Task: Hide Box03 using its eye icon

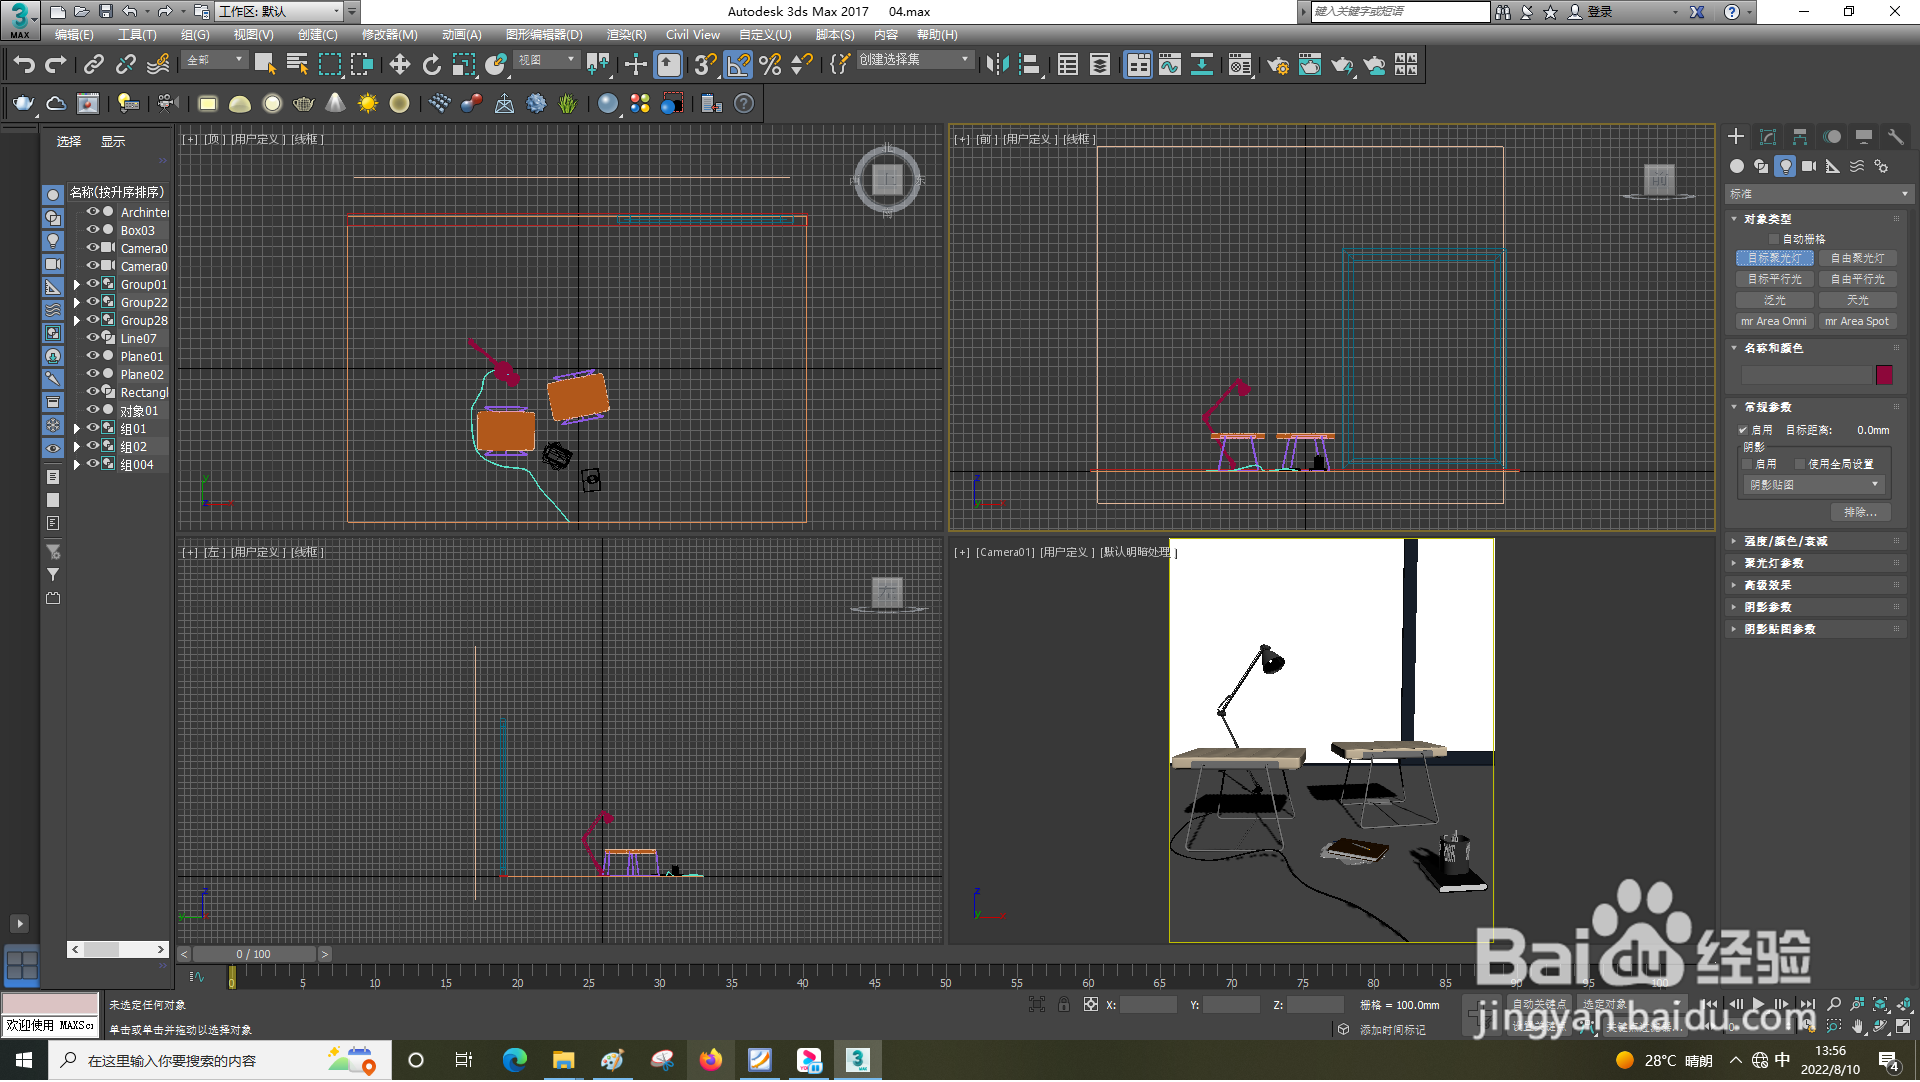Action: (92, 230)
